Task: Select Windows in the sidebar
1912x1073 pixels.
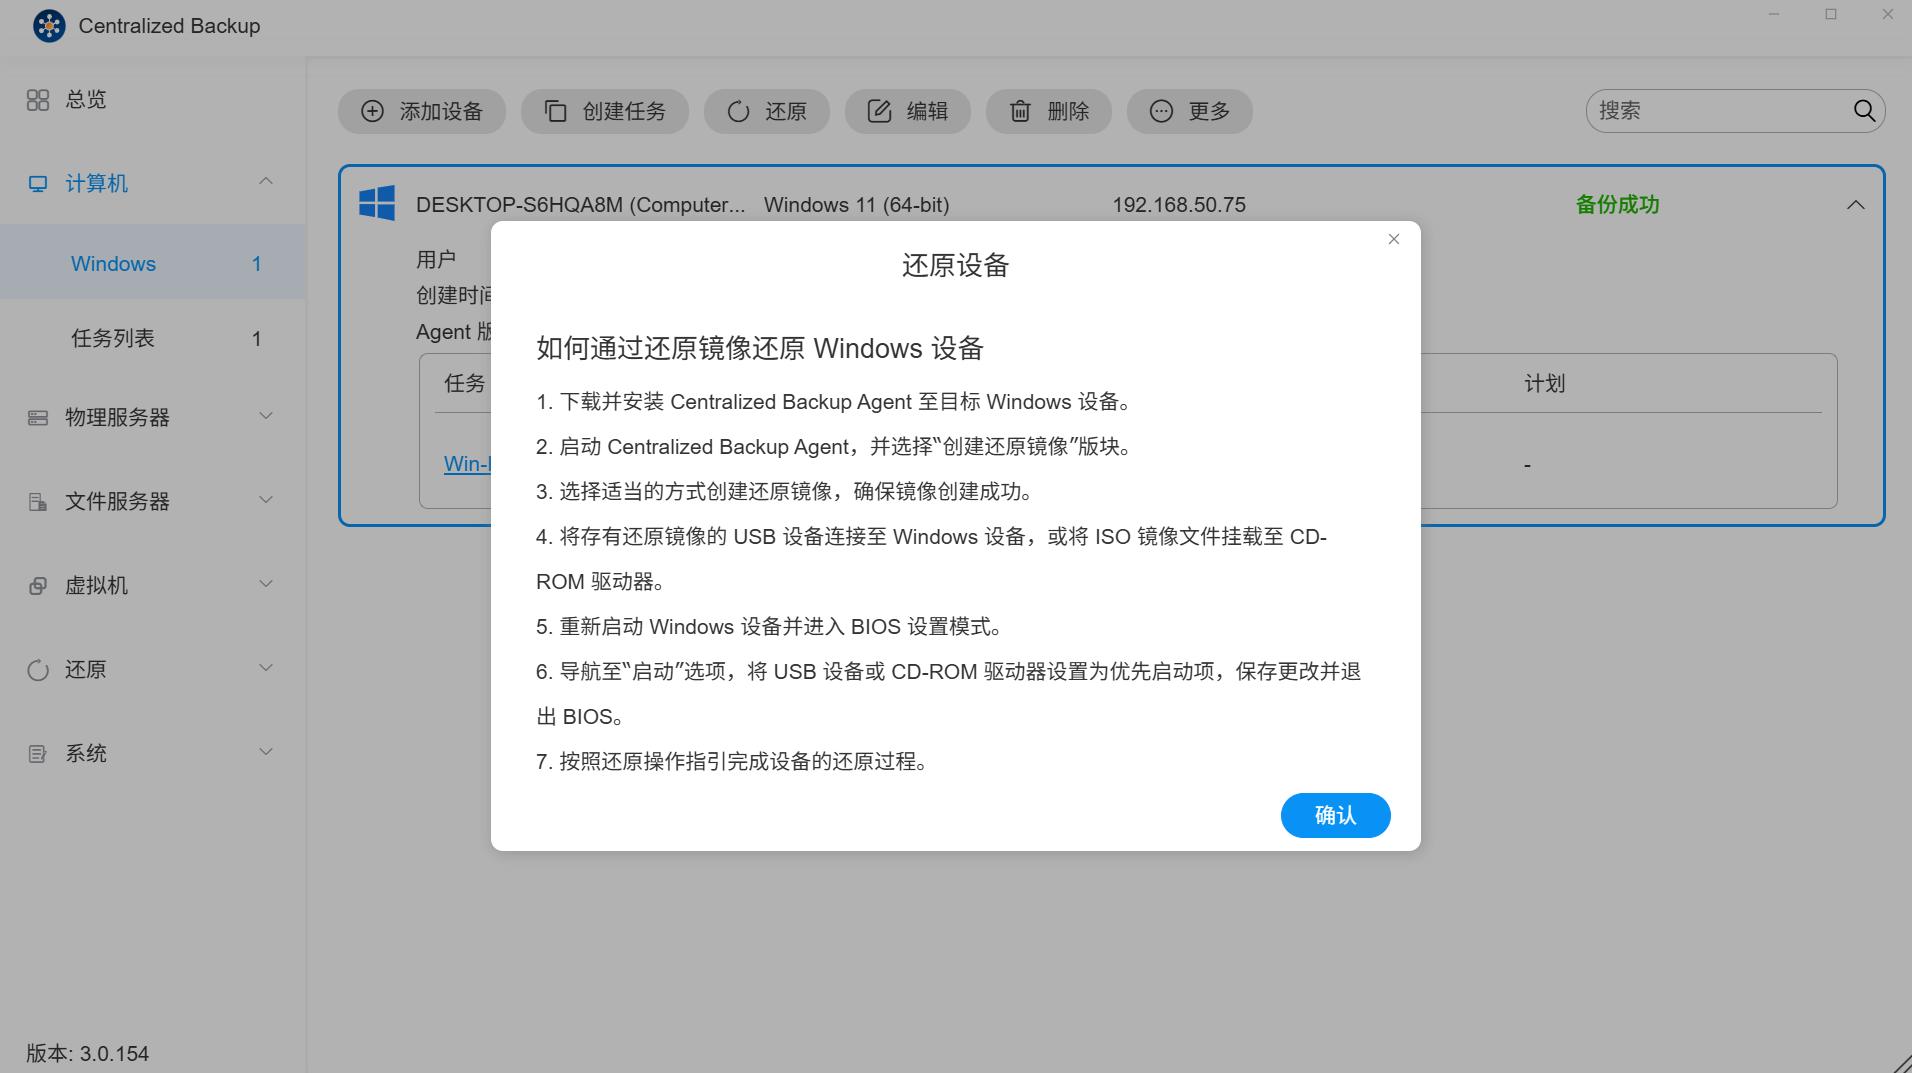Action: (x=153, y=264)
